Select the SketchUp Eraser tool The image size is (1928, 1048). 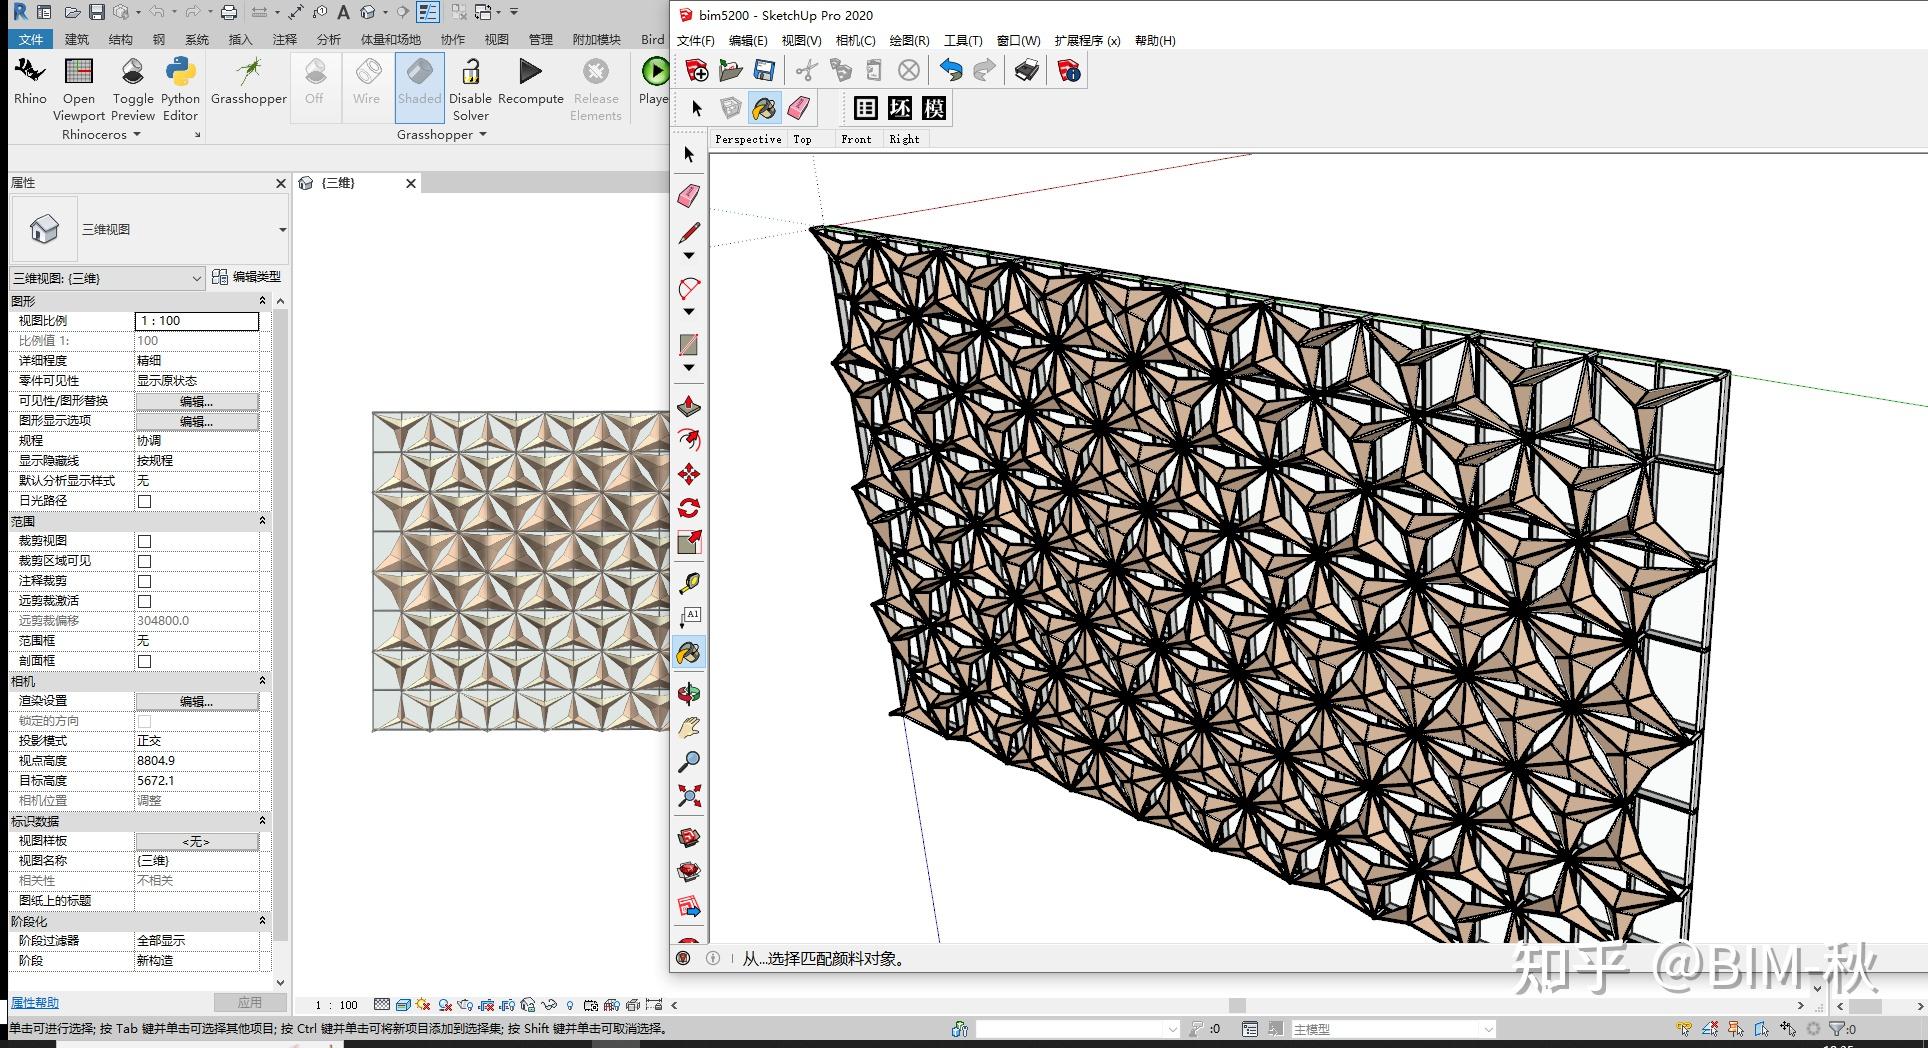pyautogui.click(x=688, y=196)
